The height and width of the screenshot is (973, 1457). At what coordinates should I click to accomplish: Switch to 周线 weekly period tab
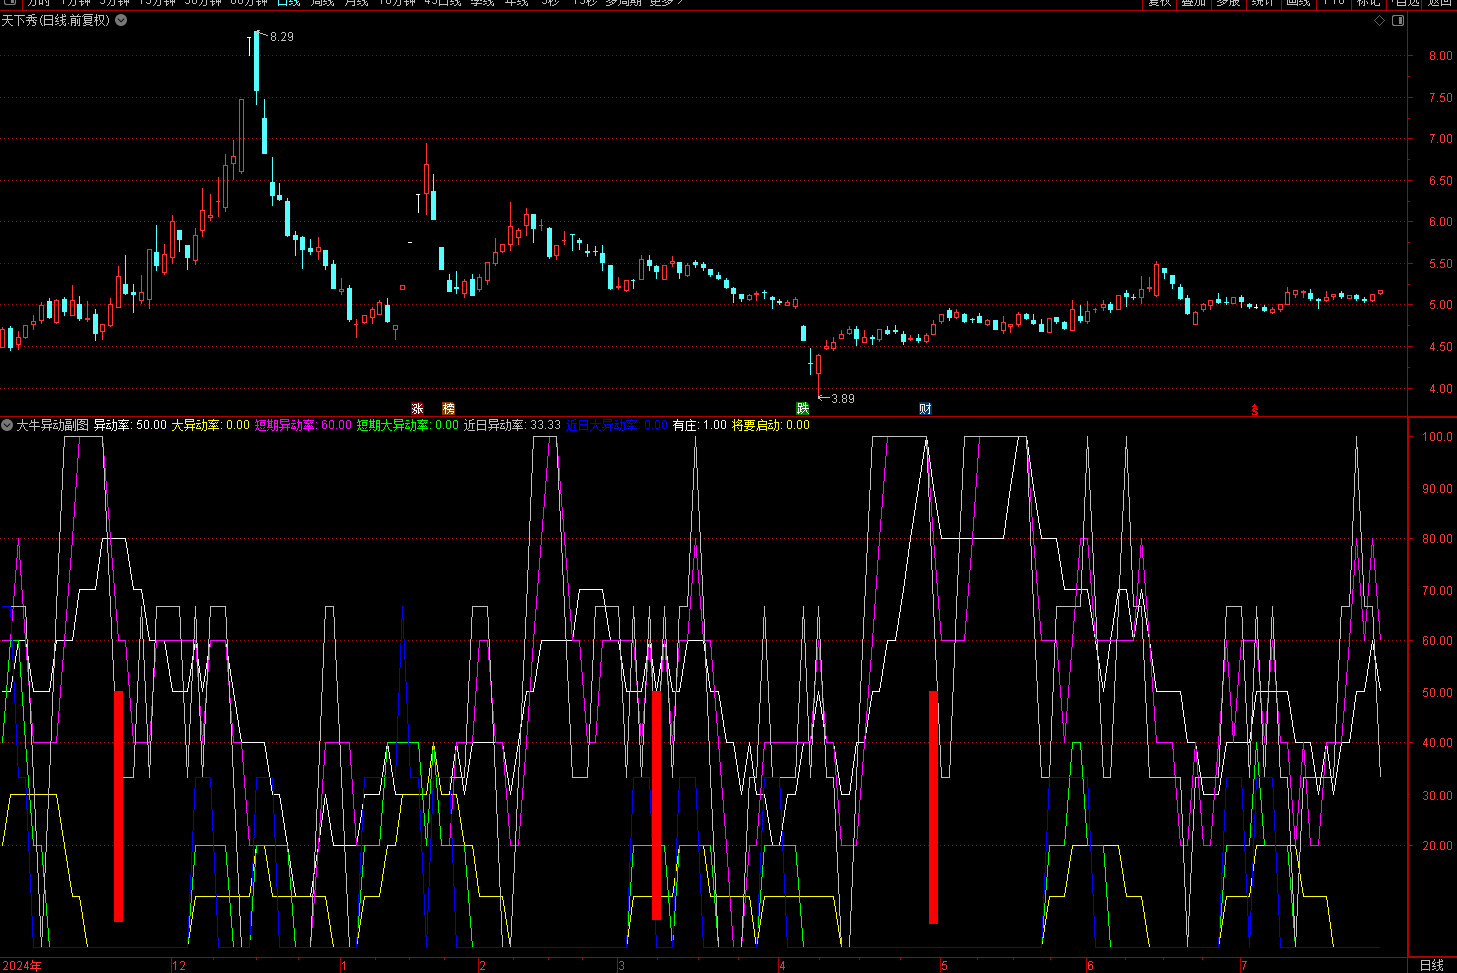(x=322, y=3)
